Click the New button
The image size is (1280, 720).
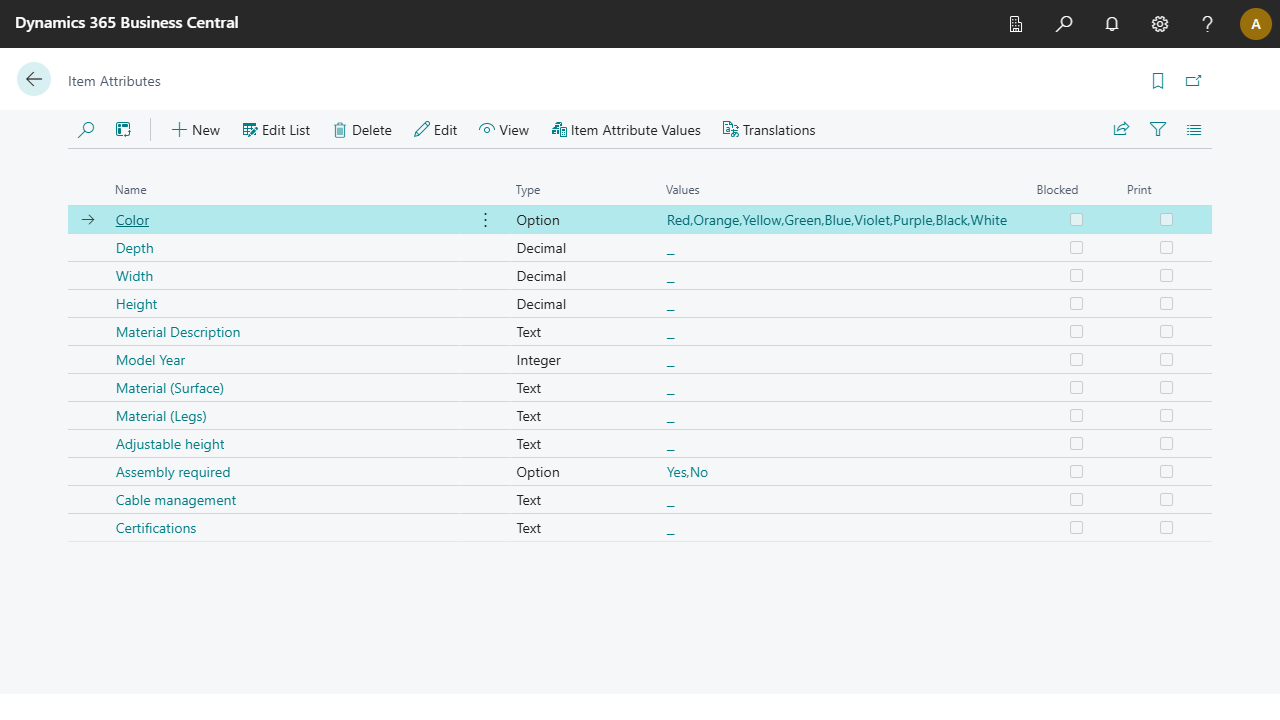point(196,130)
